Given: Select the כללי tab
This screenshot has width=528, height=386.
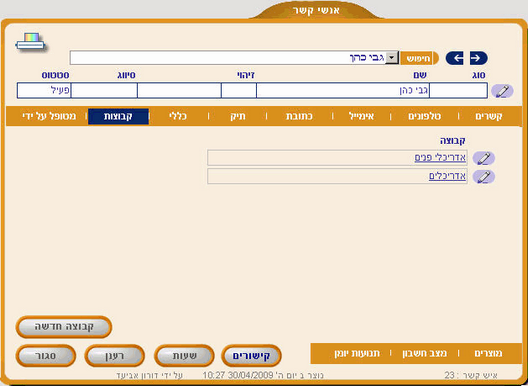Looking at the screenshot, I should 177,117.
